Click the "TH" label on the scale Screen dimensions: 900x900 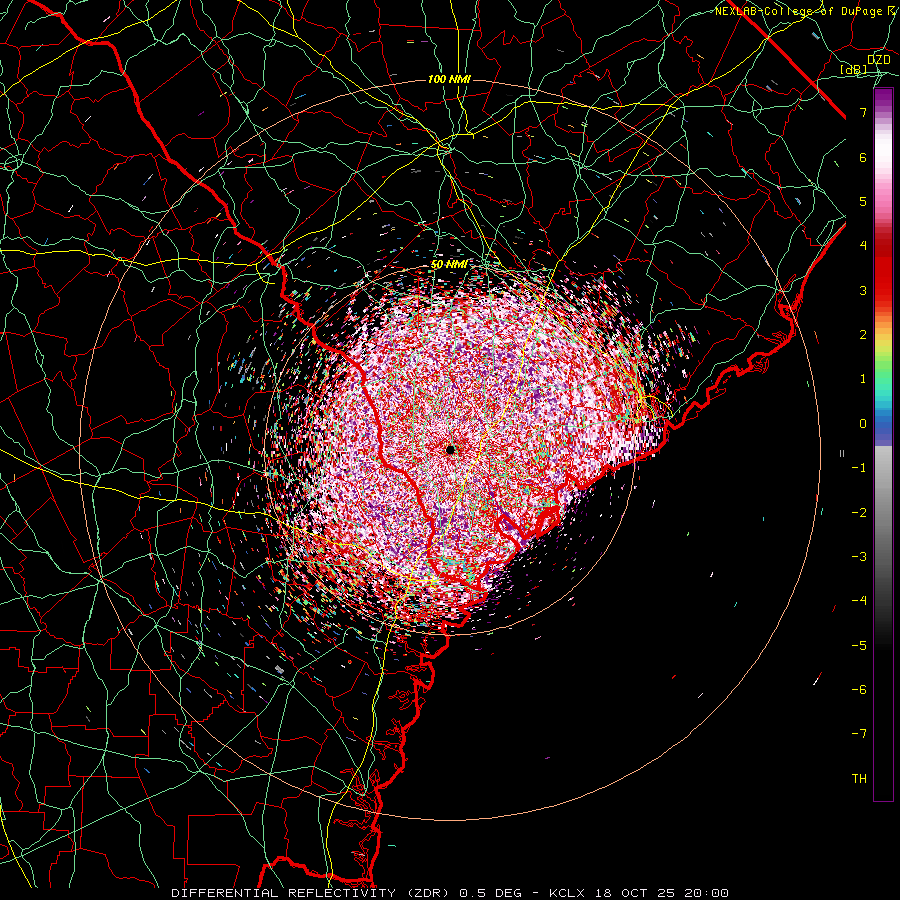click(x=859, y=778)
